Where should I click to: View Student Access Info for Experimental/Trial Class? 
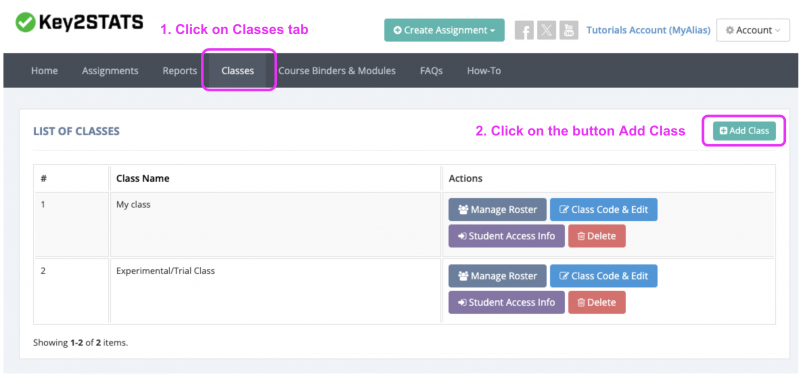507,302
